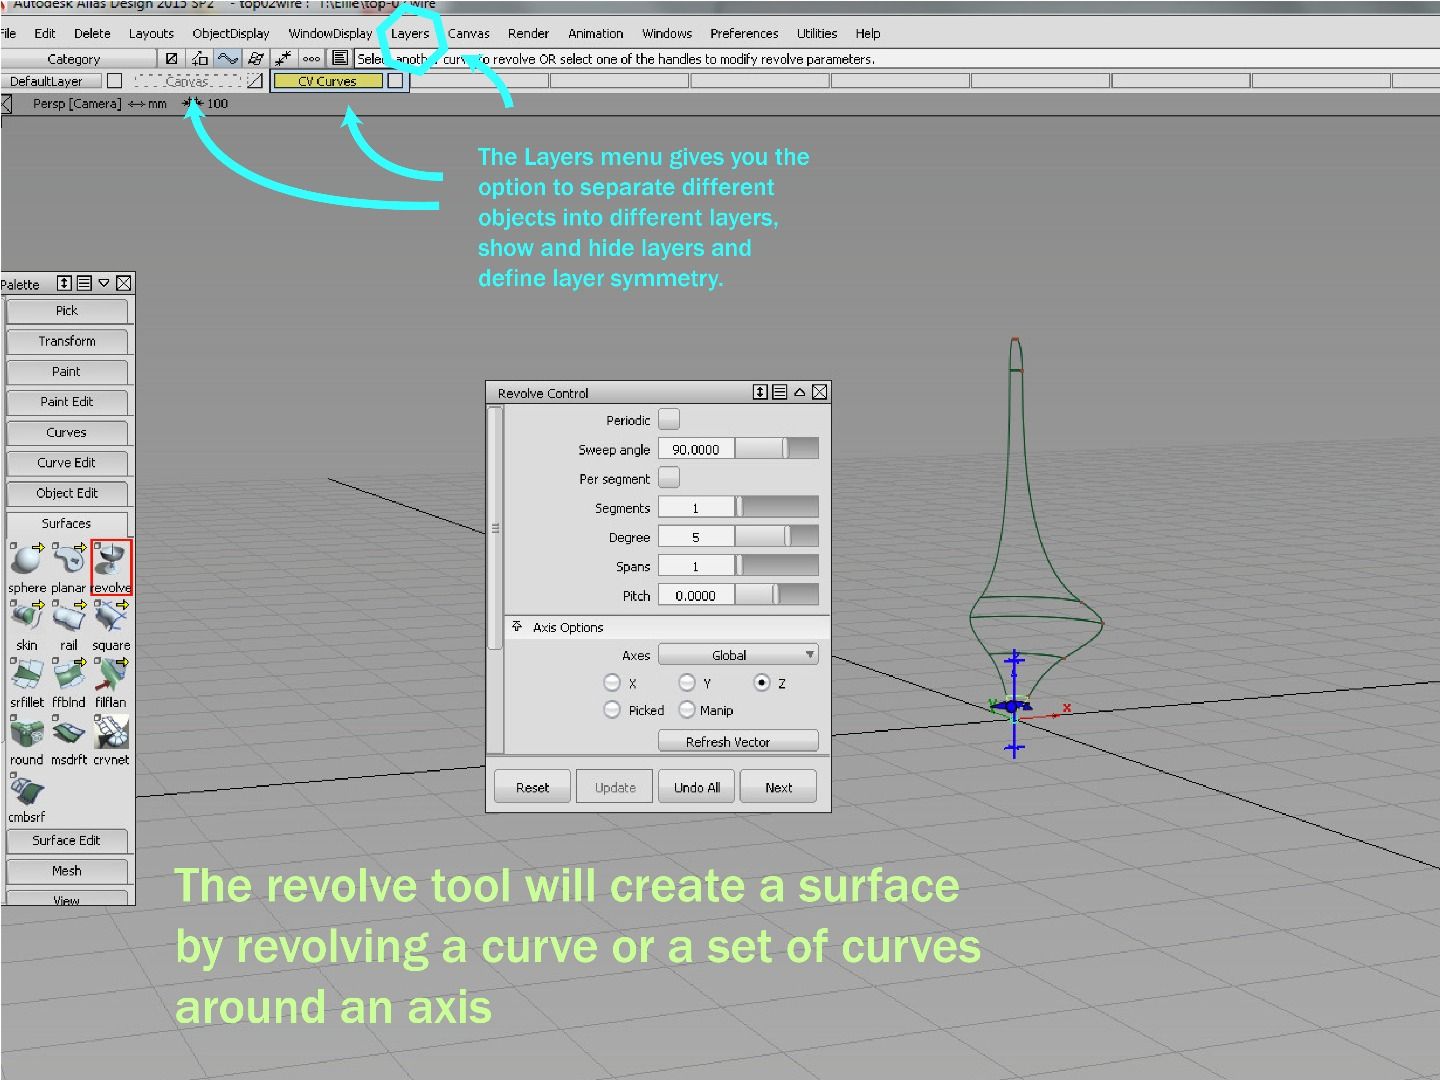
Task: Open the Layers menu
Action: [409, 33]
